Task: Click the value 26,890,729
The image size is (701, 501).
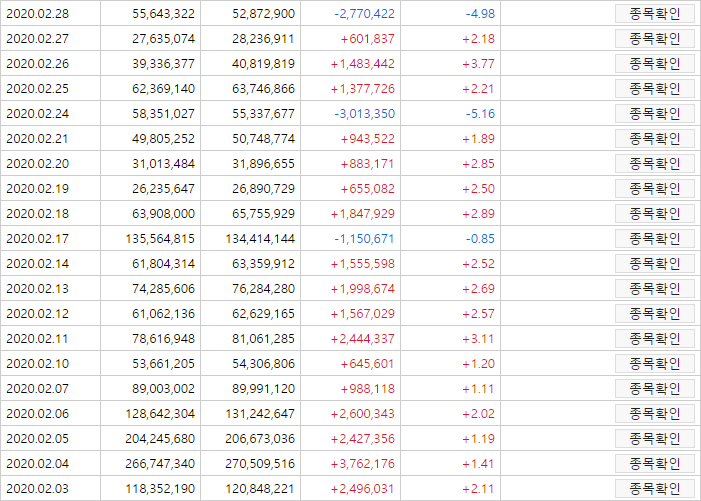Action: (x=263, y=189)
